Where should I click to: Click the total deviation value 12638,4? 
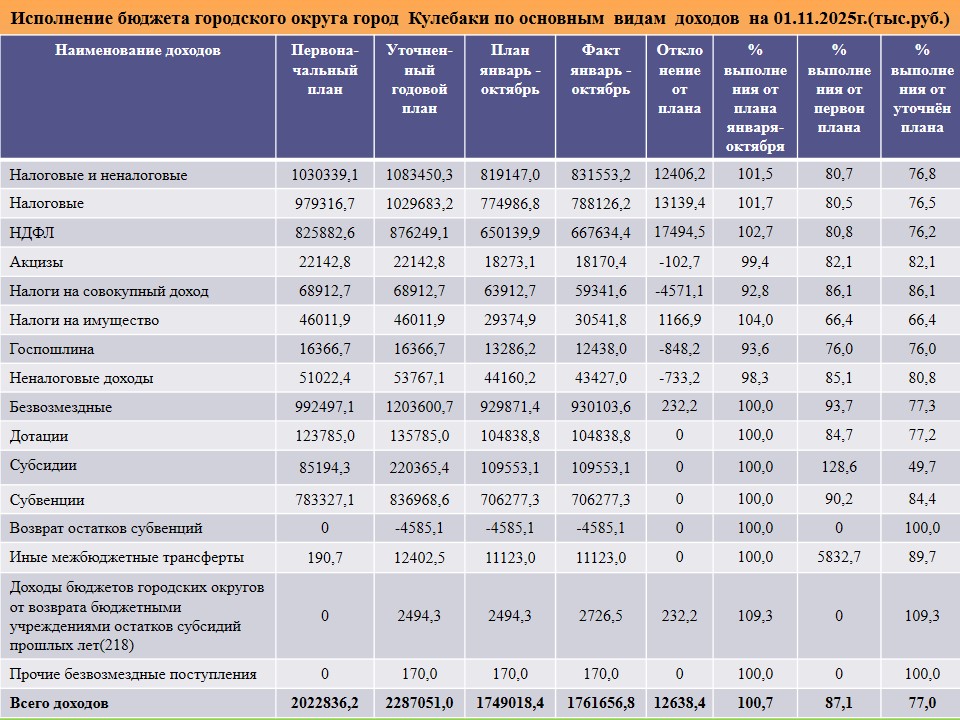679,703
